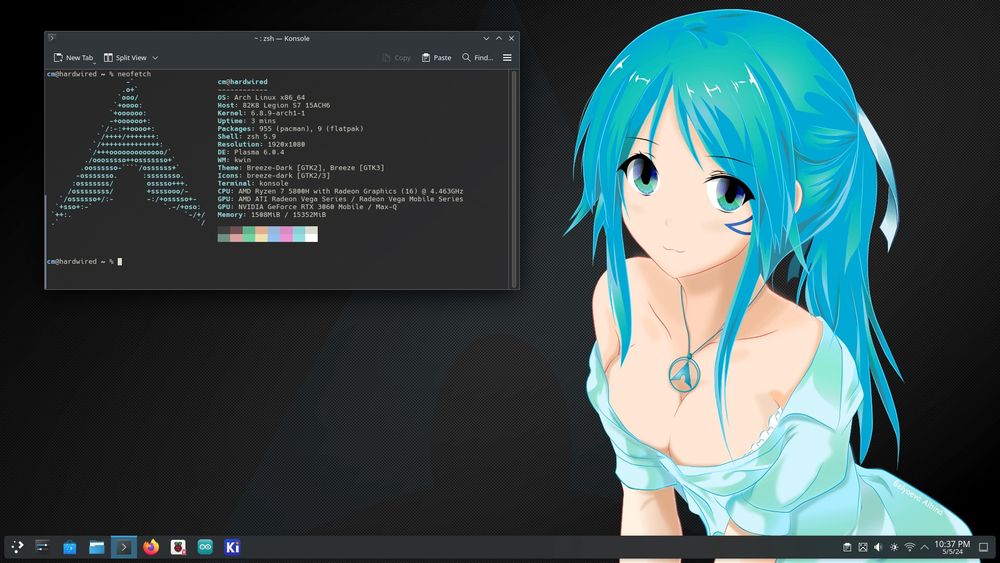
Task: Open the calendar from the 10:37 PM clock
Action: (x=952, y=547)
